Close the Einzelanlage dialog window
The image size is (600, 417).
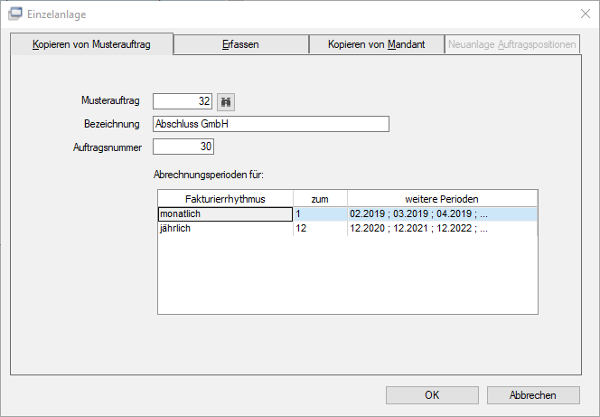[x=585, y=14]
